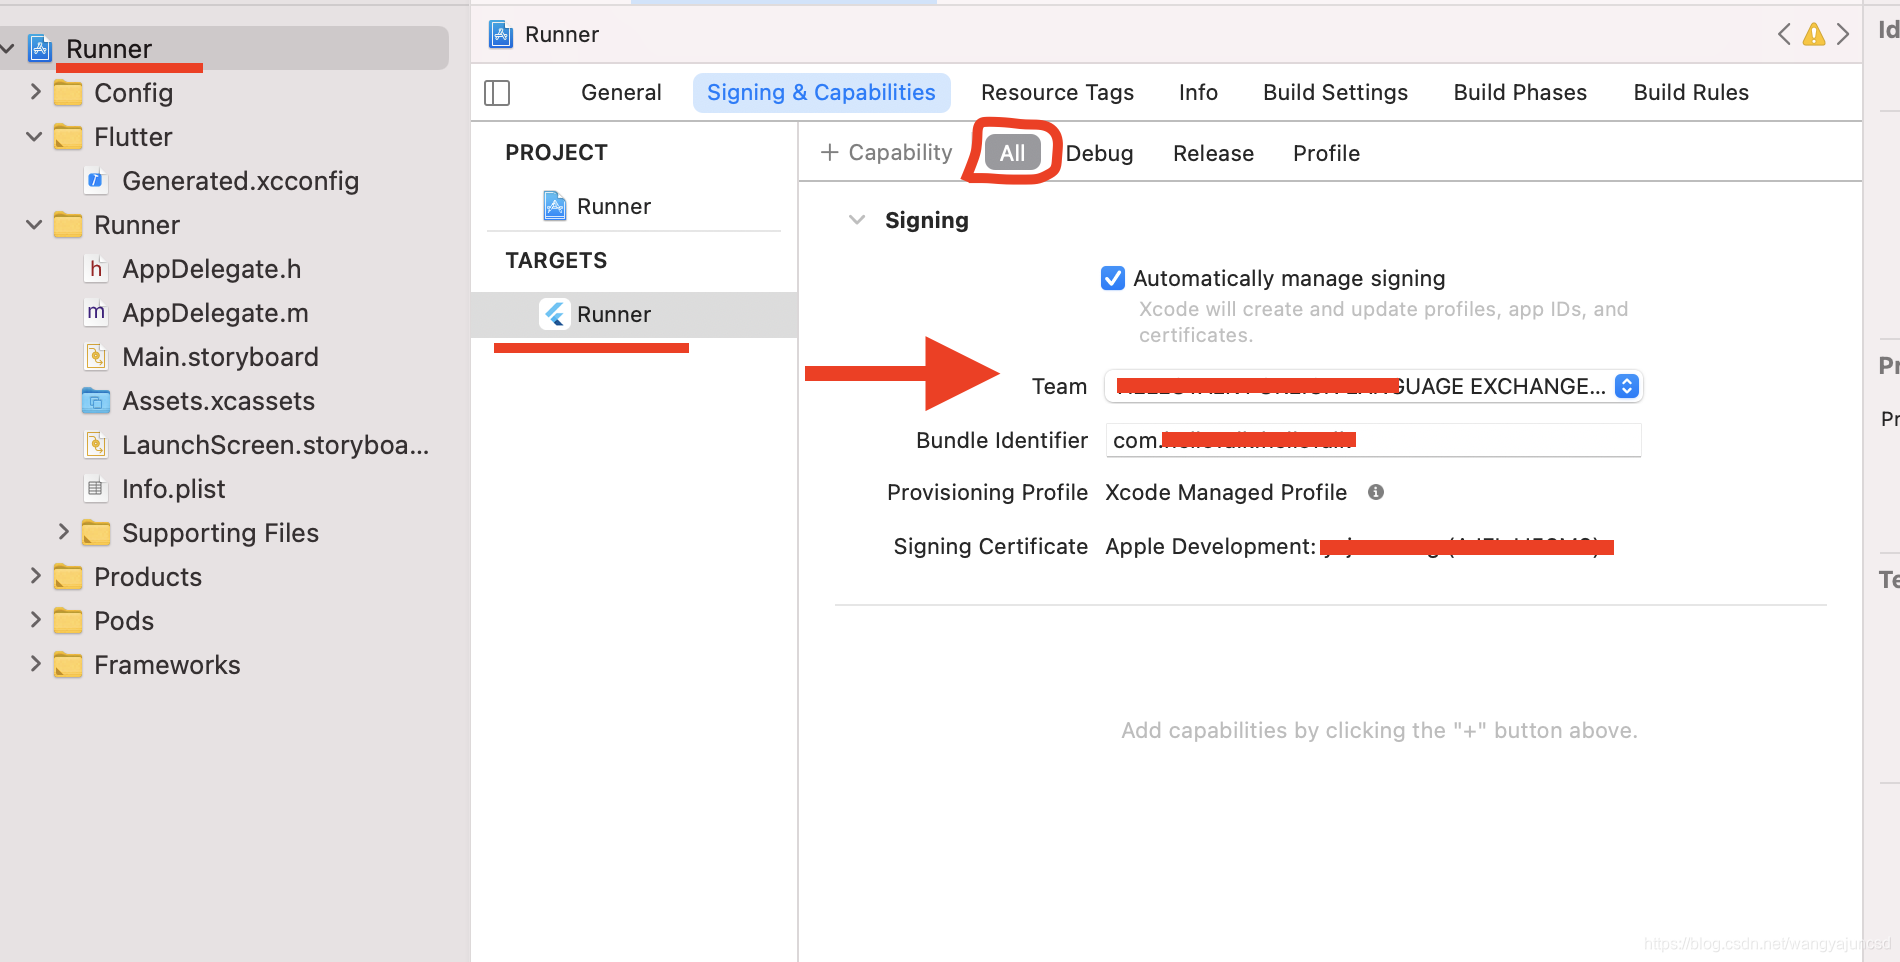
Task: Select Main.storyboard file name
Action: click(x=220, y=357)
